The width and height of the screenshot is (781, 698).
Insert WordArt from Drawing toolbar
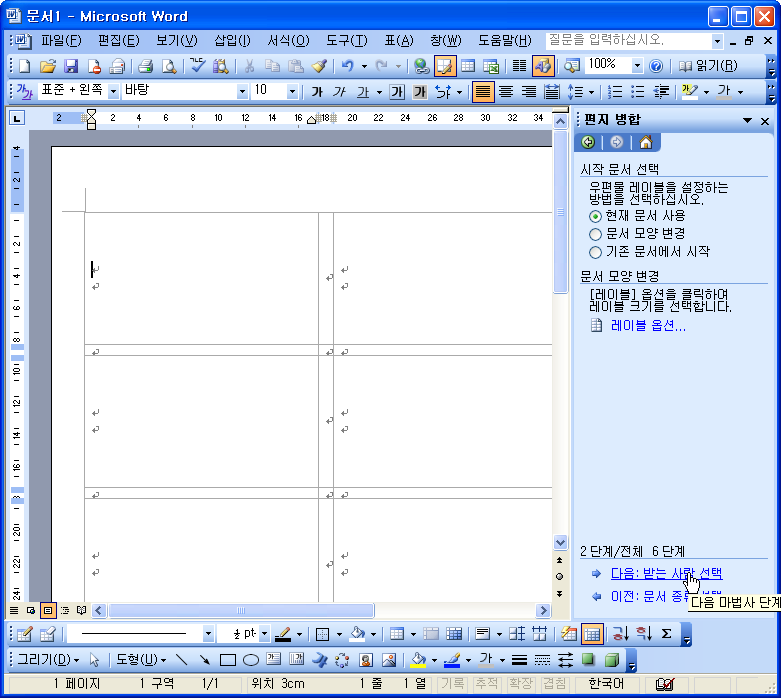coord(319,660)
